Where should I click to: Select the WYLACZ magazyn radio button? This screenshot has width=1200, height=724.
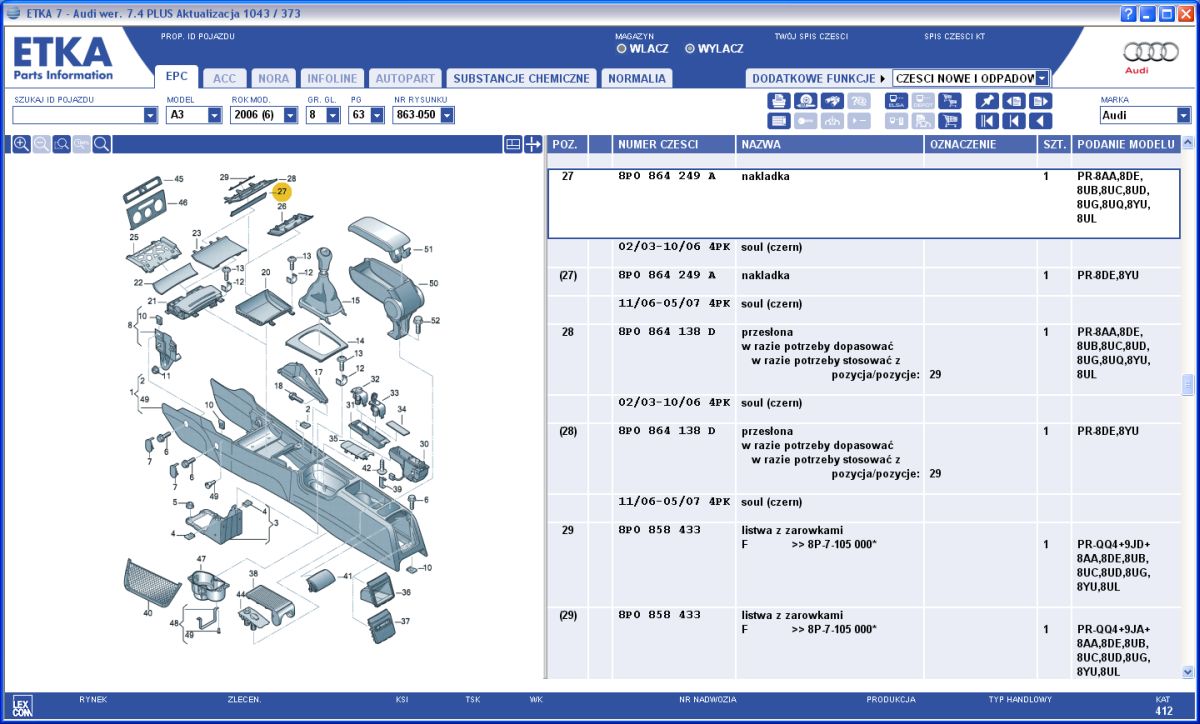coord(689,48)
